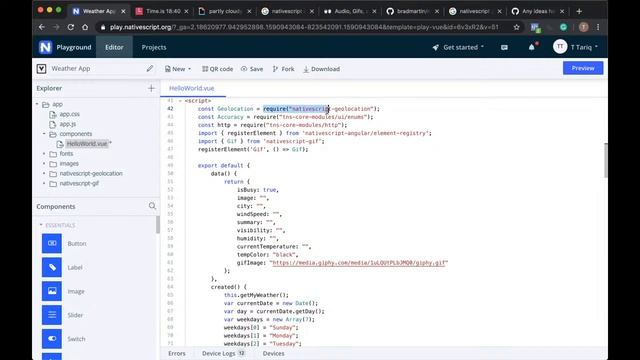Collapse the ESSENTIALS components section
Screen dimensions: 640x360
(41, 225)
